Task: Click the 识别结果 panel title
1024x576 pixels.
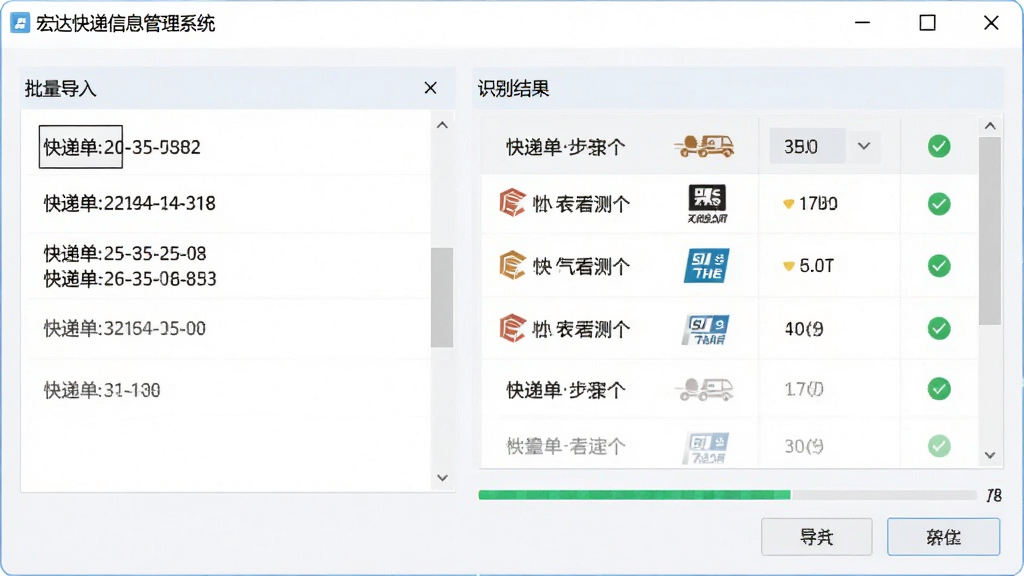Action: 513,89
